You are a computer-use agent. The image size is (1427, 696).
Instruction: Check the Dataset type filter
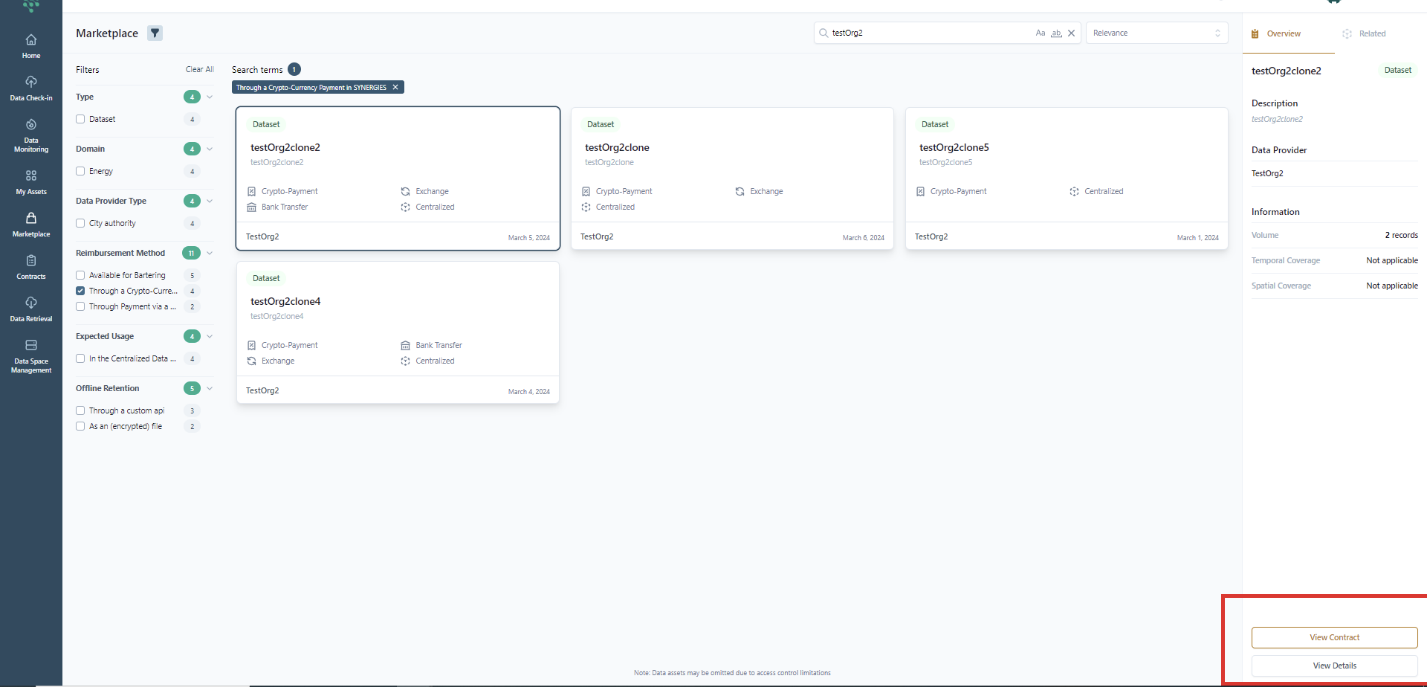click(x=81, y=119)
